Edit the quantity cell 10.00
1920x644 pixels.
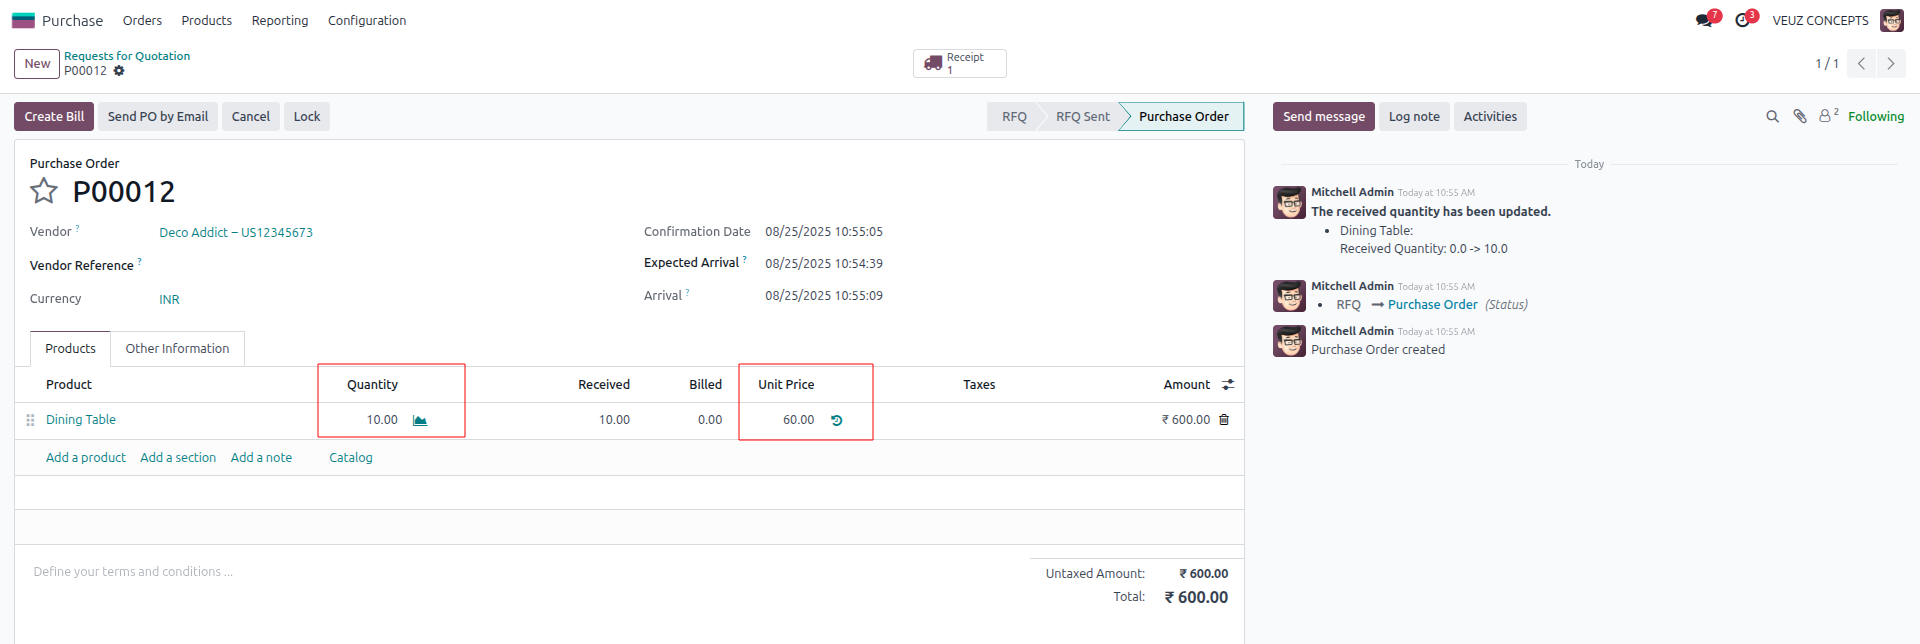click(382, 420)
